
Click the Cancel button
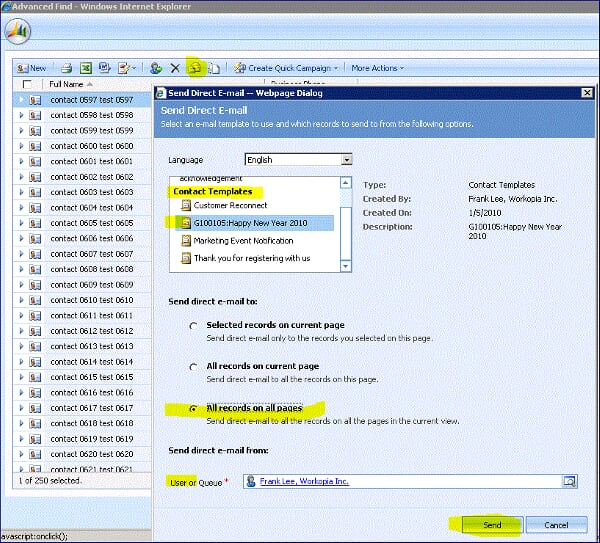click(x=554, y=524)
